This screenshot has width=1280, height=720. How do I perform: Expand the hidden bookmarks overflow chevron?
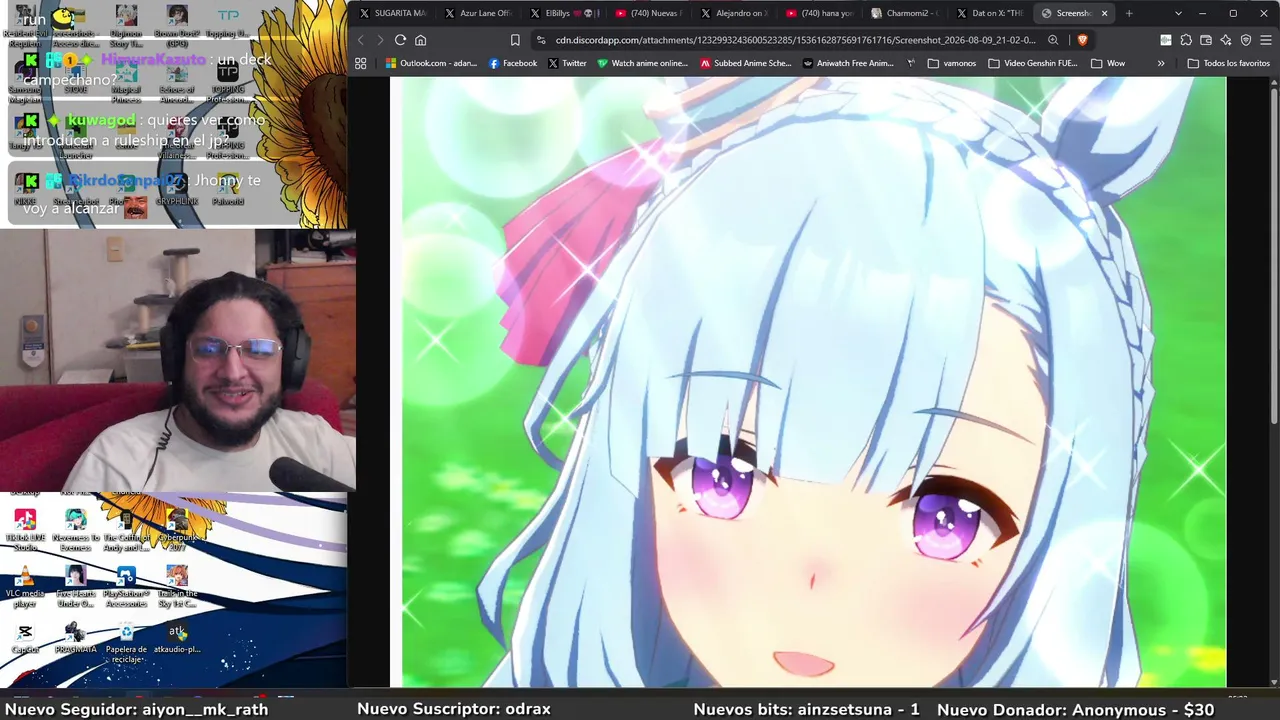click(x=1161, y=63)
